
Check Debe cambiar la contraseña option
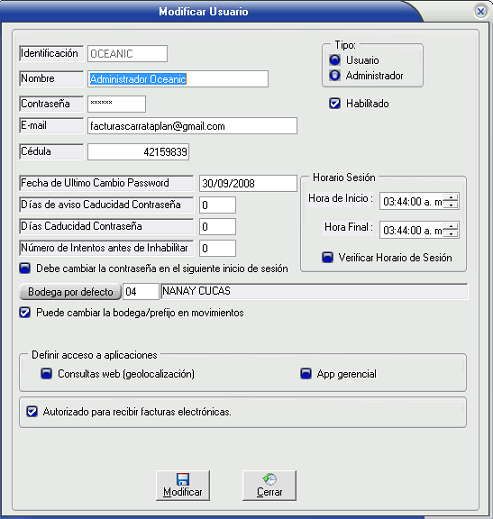[25, 268]
